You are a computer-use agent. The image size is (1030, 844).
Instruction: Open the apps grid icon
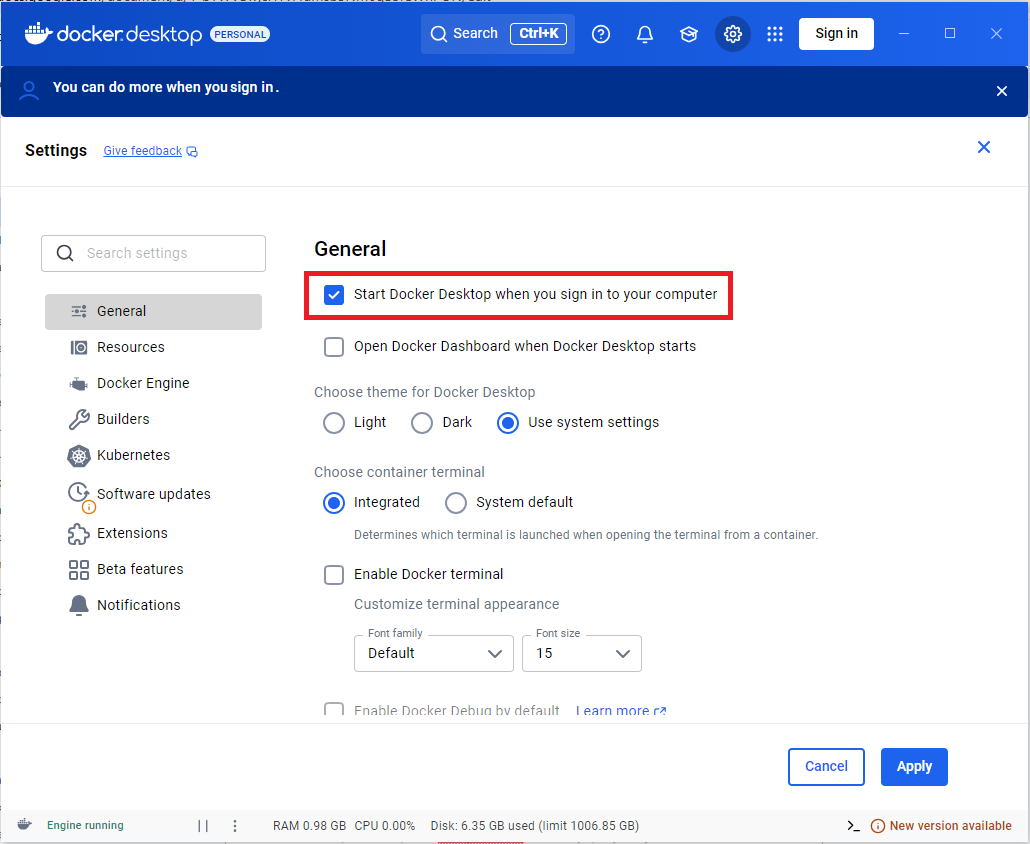tap(775, 34)
